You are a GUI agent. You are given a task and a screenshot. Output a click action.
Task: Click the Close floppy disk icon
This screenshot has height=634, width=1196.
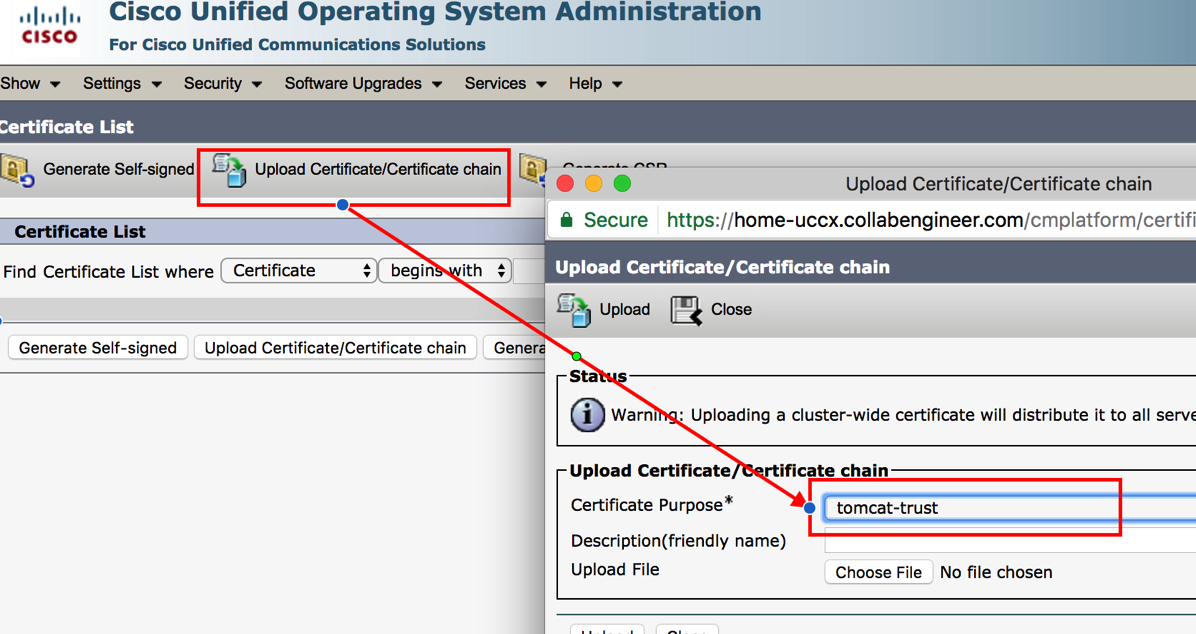point(686,310)
